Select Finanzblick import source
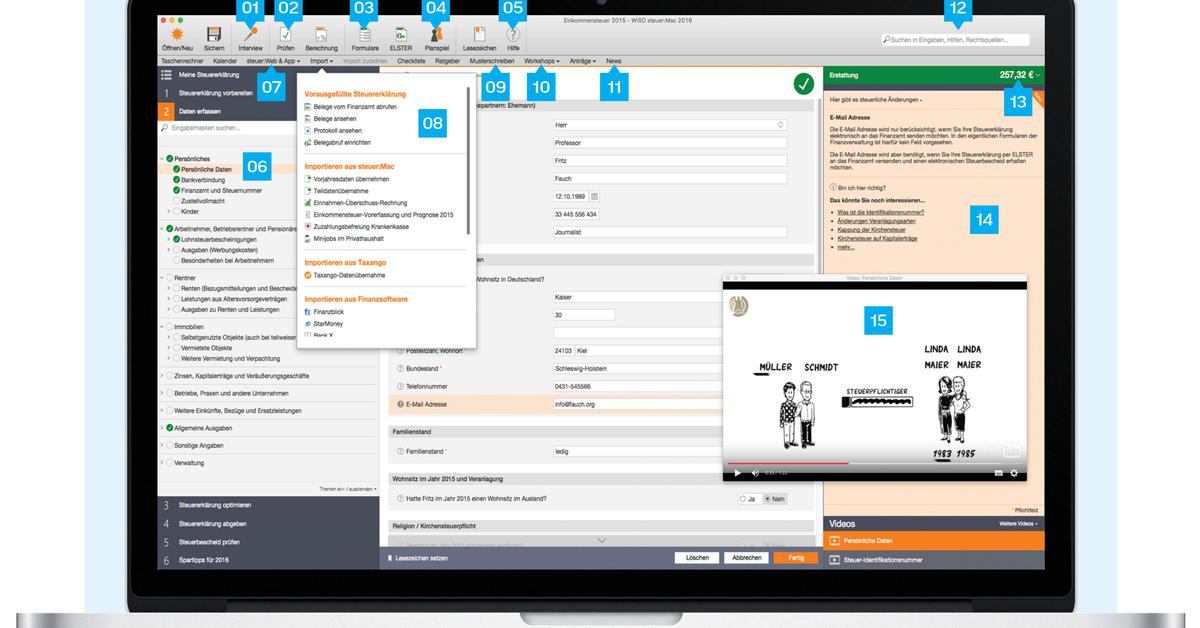Screen dimensions: 1200x628 (328, 312)
